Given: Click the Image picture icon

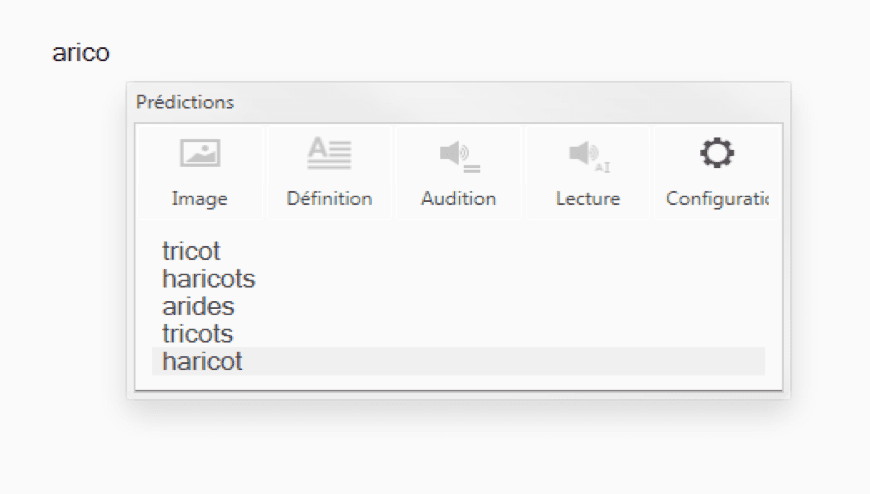Looking at the screenshot, I should [200, 153].
